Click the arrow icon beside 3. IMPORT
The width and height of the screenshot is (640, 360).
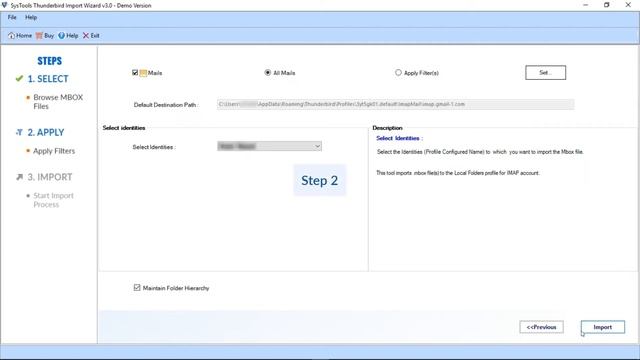(x=19, y=177)
